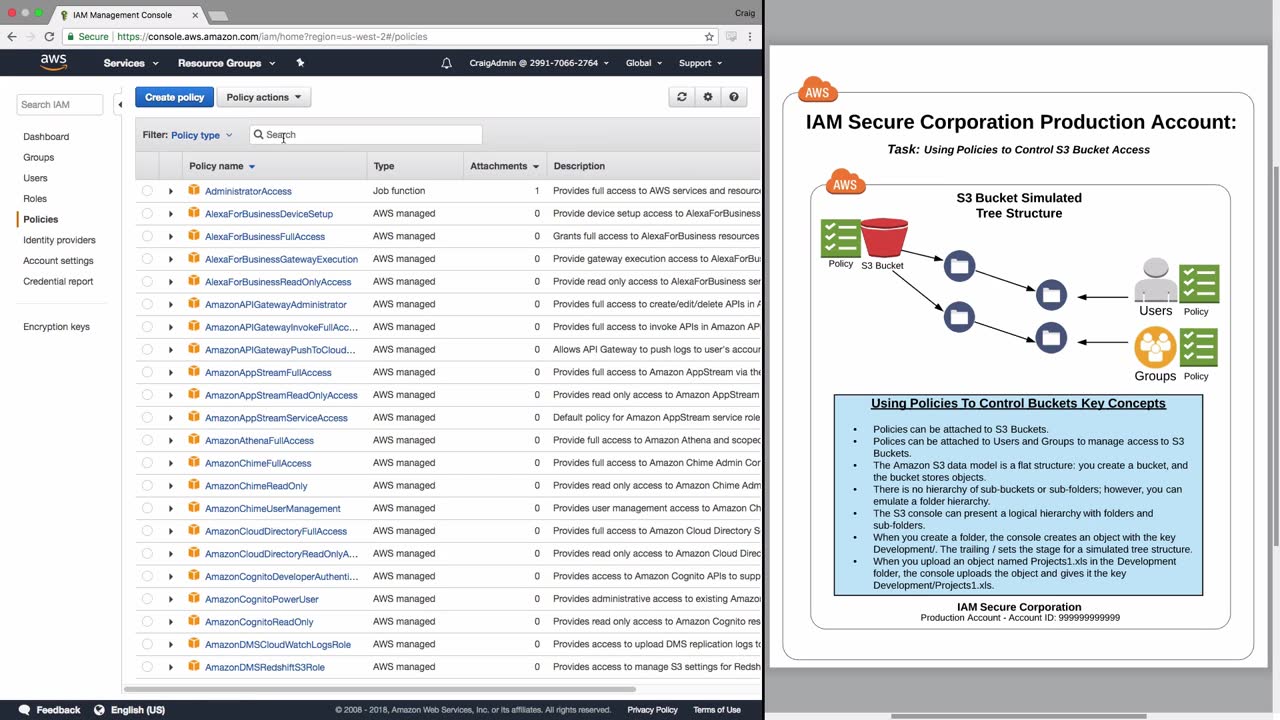Click the S3 Bucket icon in the diagram

click(x=884, y=238)
